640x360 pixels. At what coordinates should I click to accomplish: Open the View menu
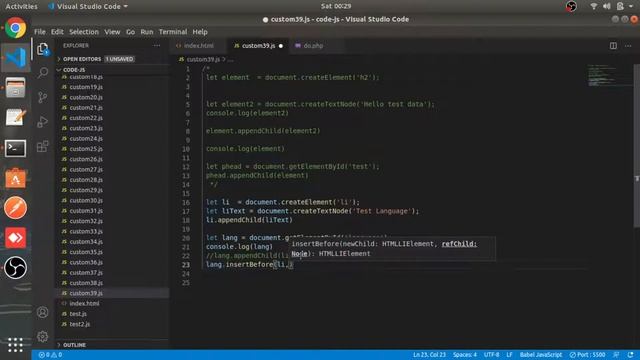point(112,32)
